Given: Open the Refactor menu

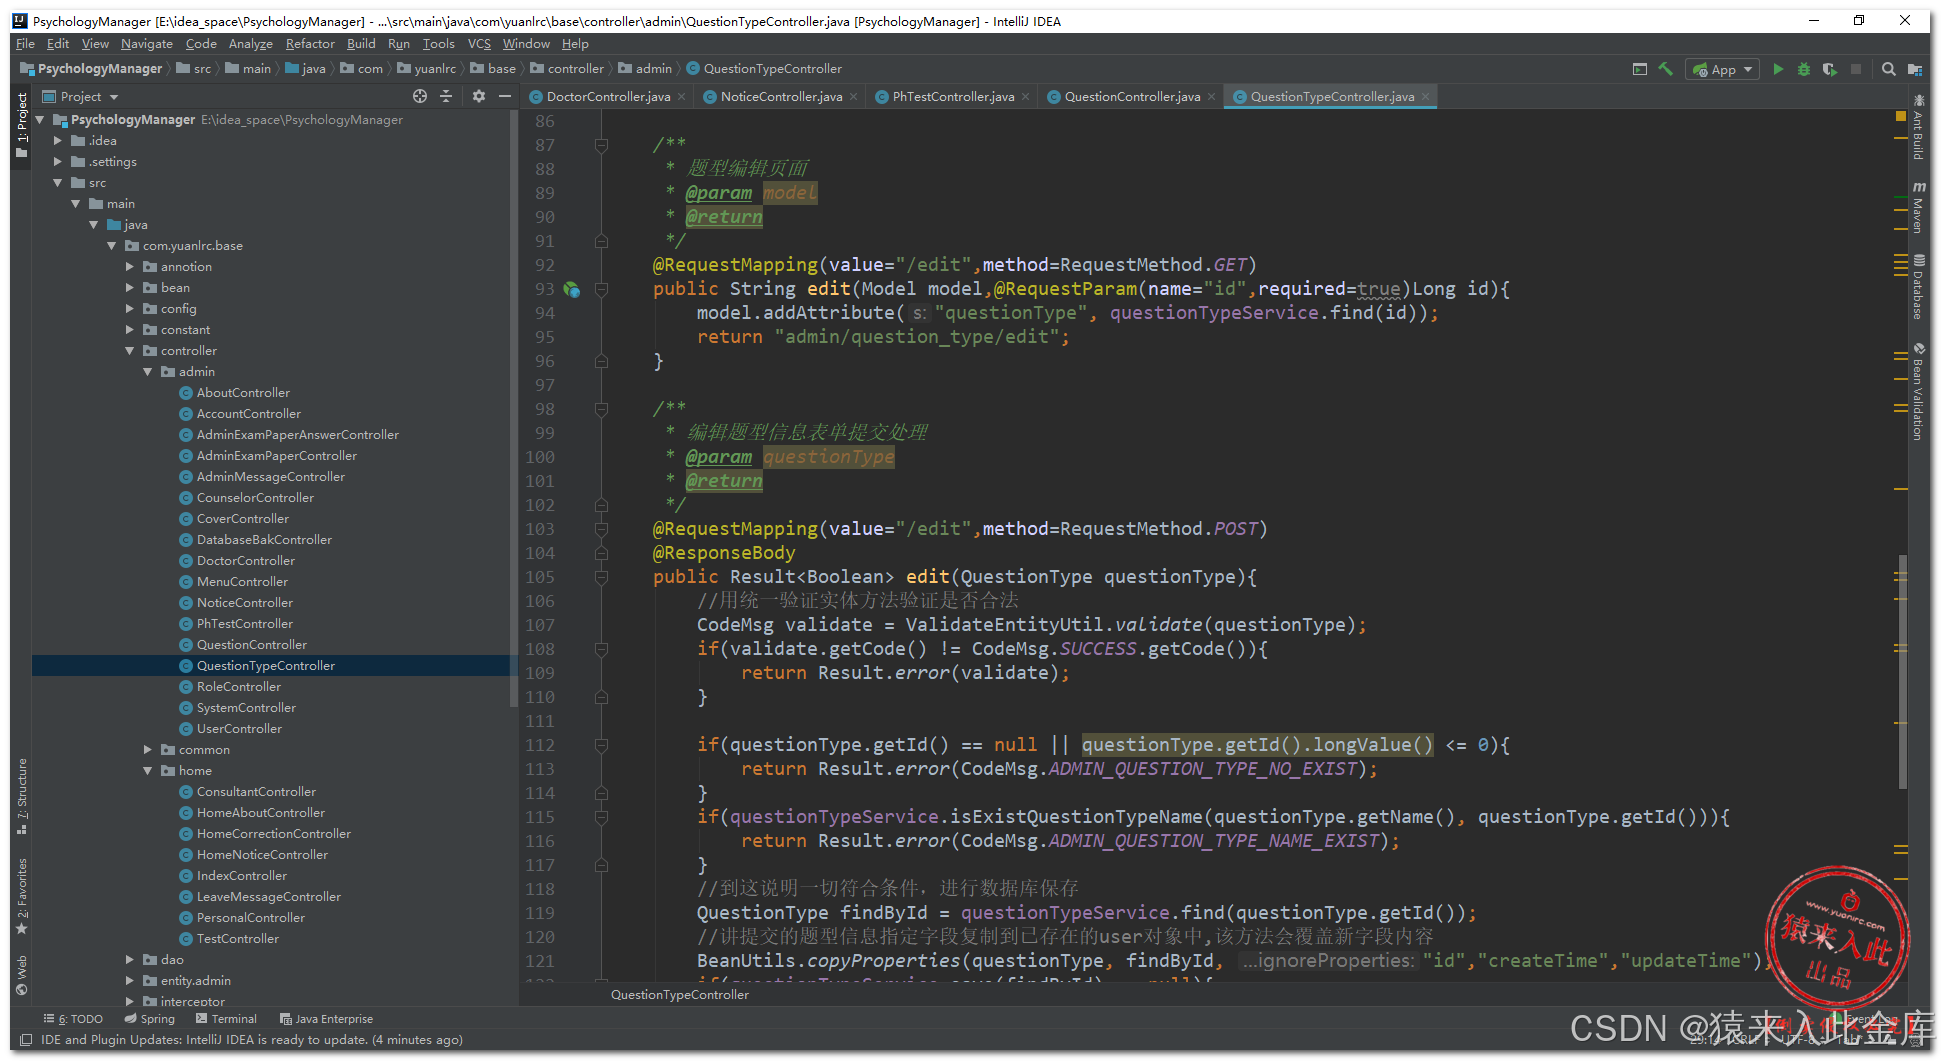Looking at the screenshot, I should point(310,44).
